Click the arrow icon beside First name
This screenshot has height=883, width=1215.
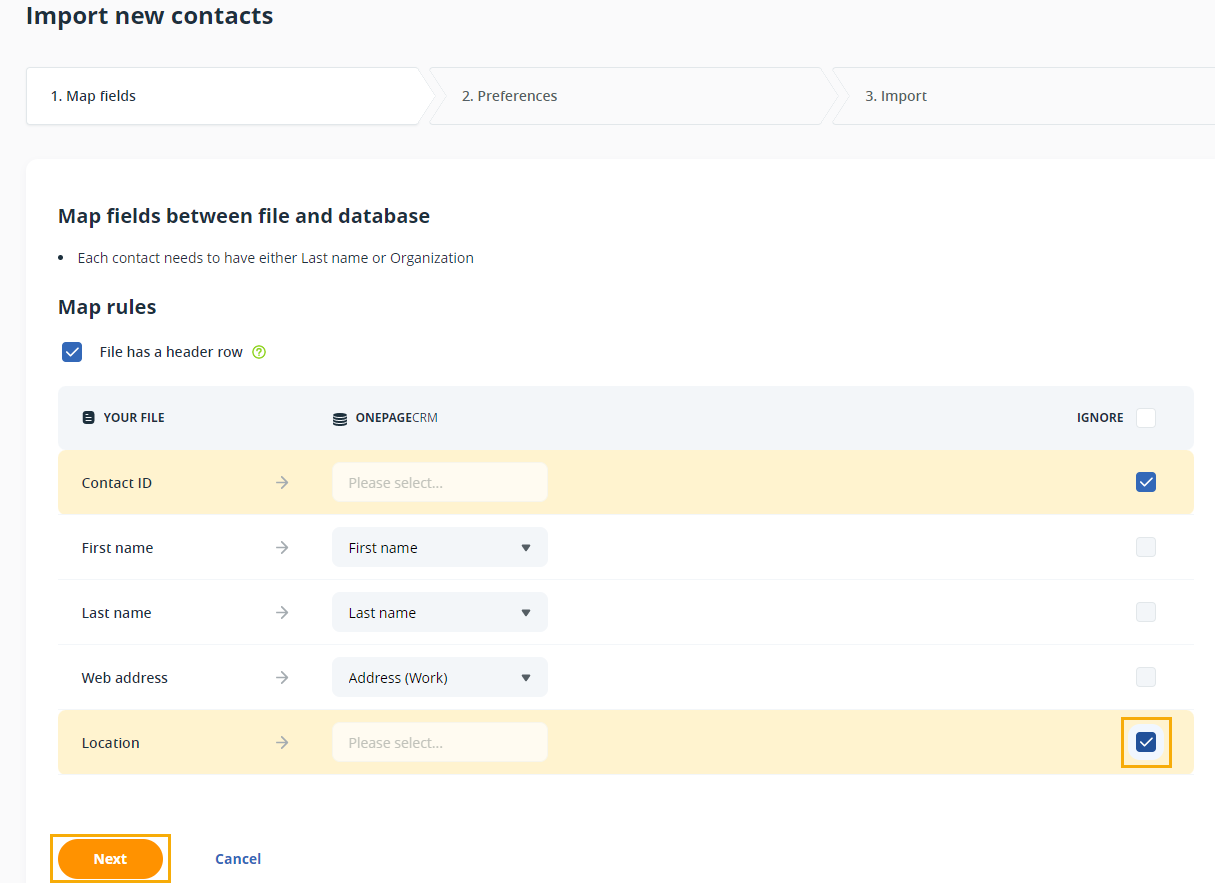click(x=282, y=548)
